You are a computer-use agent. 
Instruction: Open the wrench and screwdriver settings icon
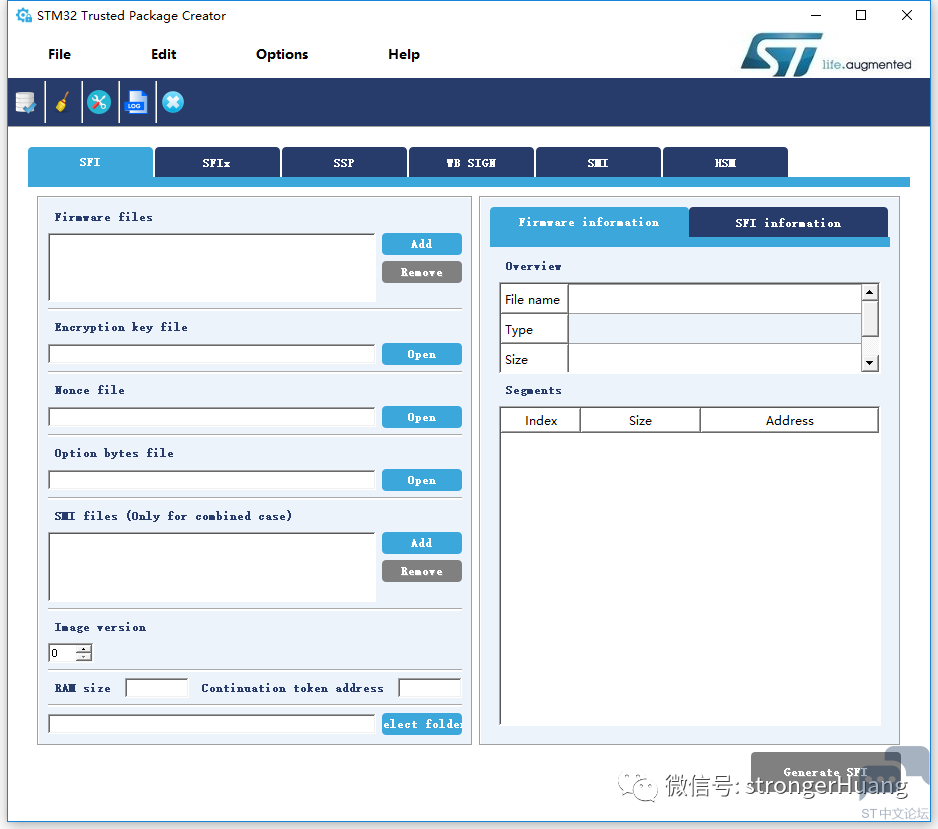98,102
